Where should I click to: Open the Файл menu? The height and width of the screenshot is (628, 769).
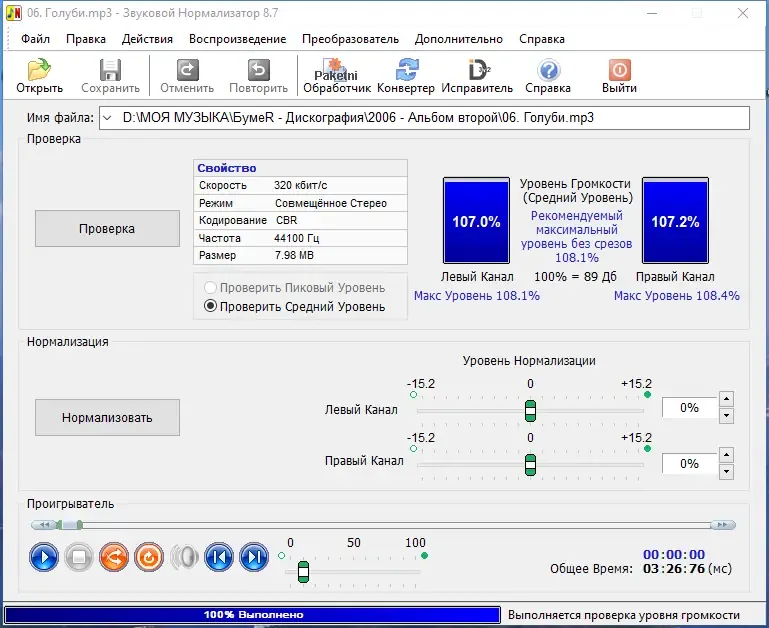[35, 39]
